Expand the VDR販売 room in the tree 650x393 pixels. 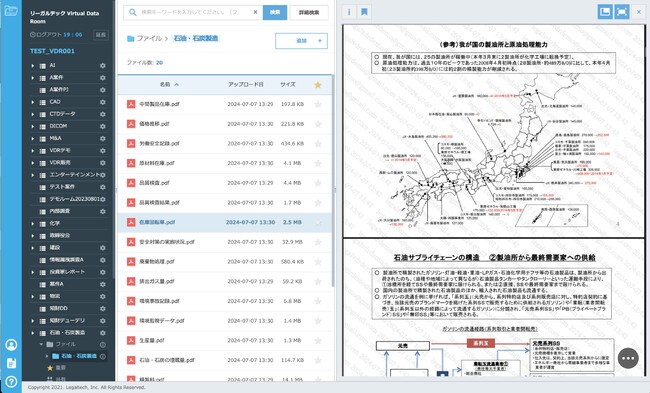click(33, 163)
